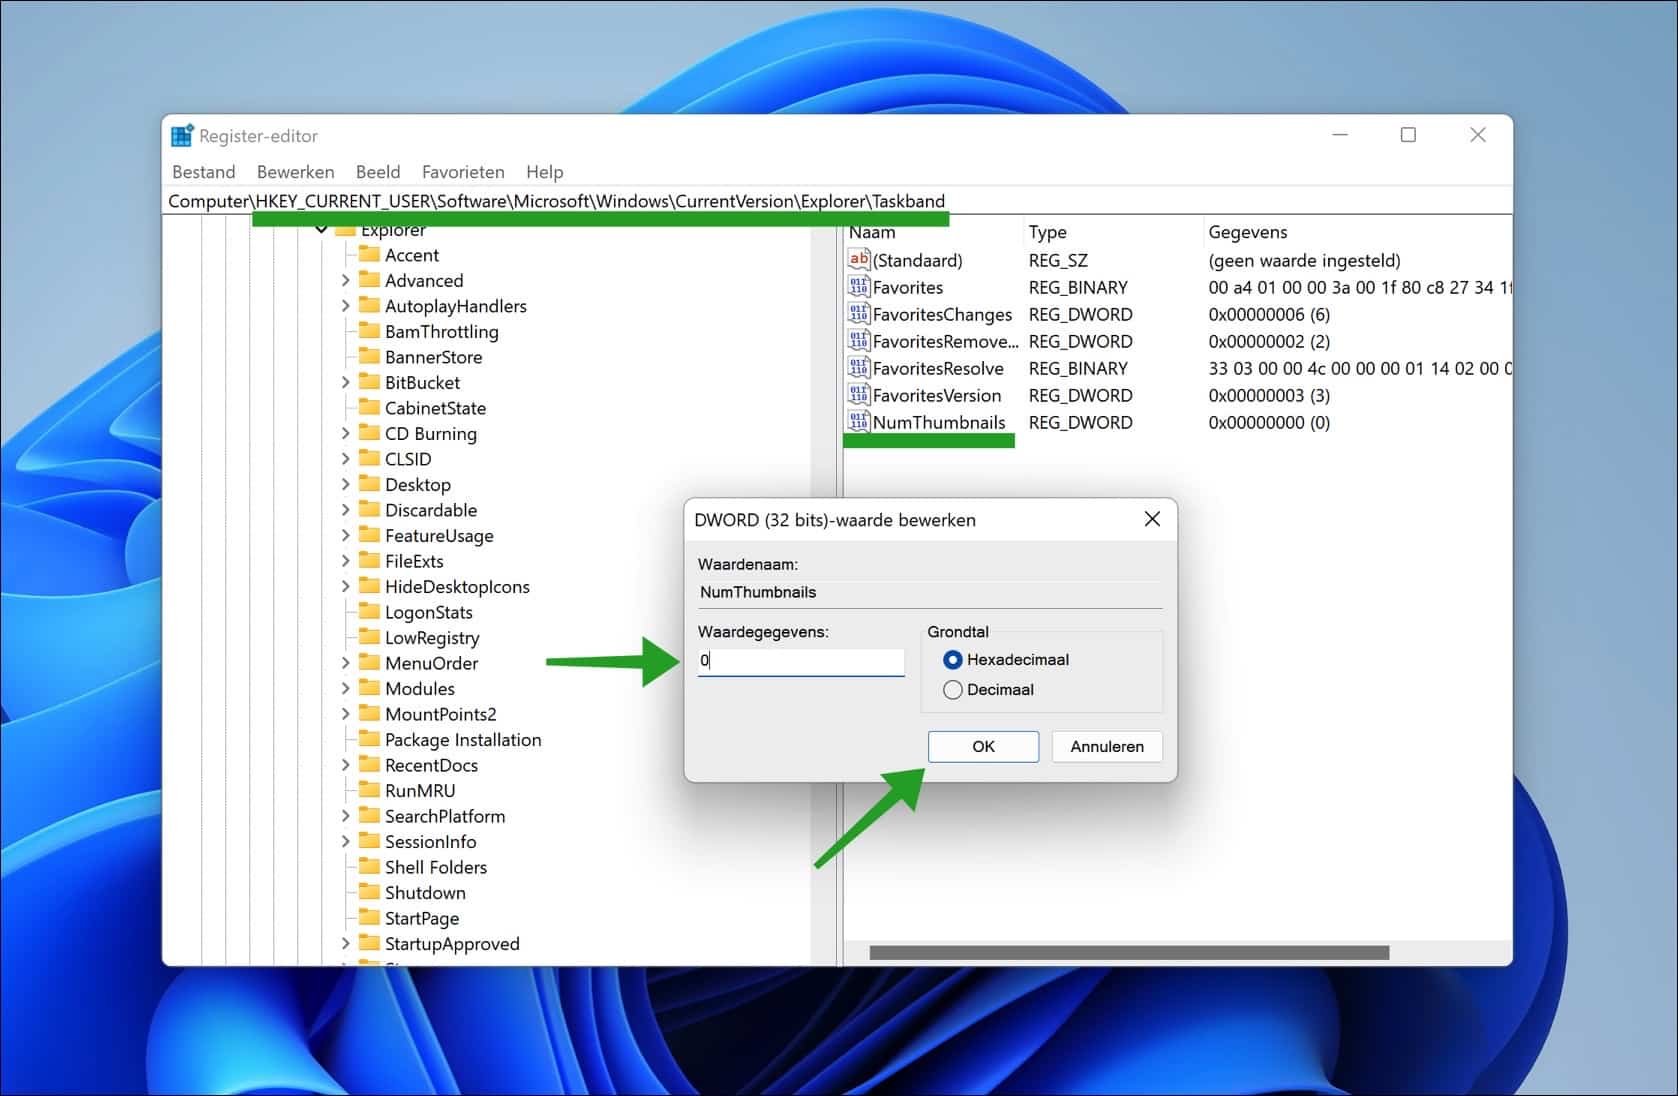Select the Hexadecimaal radio button
1678x1096 pixels.
[x=952, y=660]
